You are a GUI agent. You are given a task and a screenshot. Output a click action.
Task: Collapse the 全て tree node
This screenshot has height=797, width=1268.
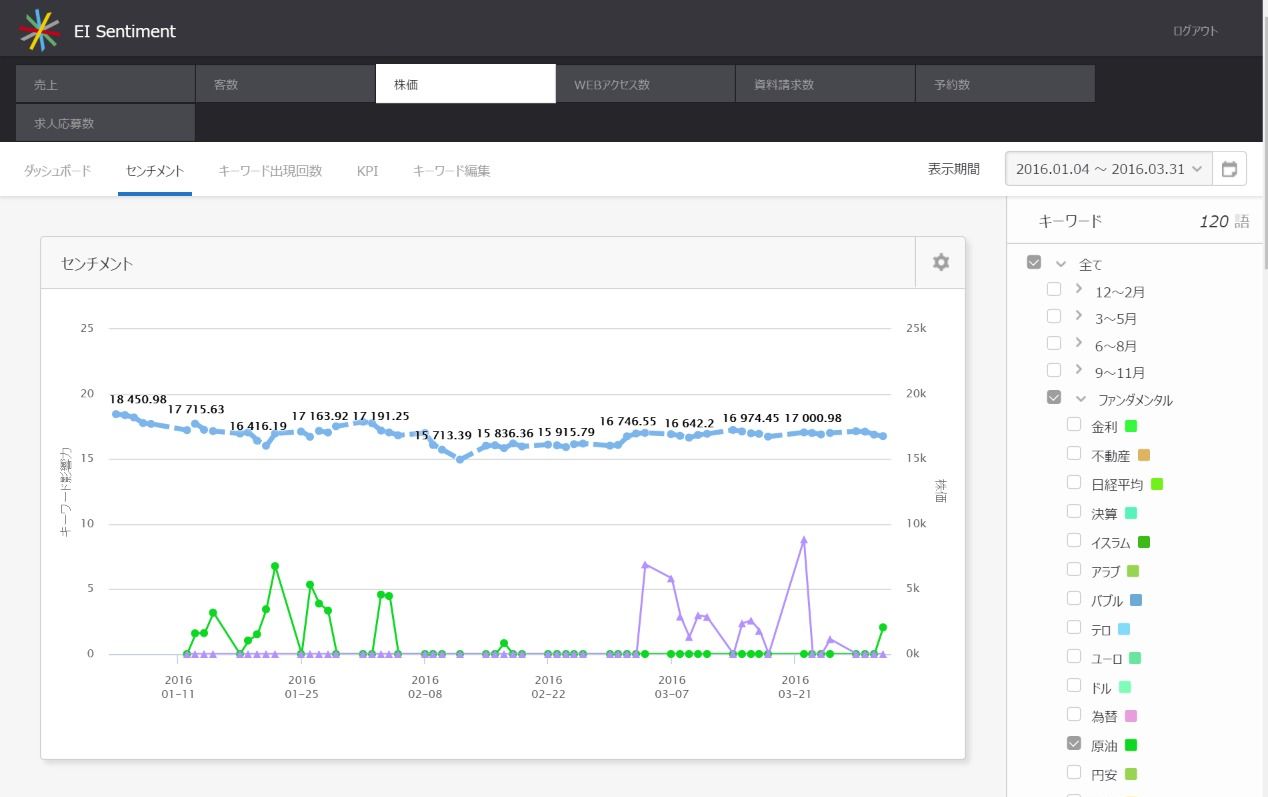click(1061, 264)
